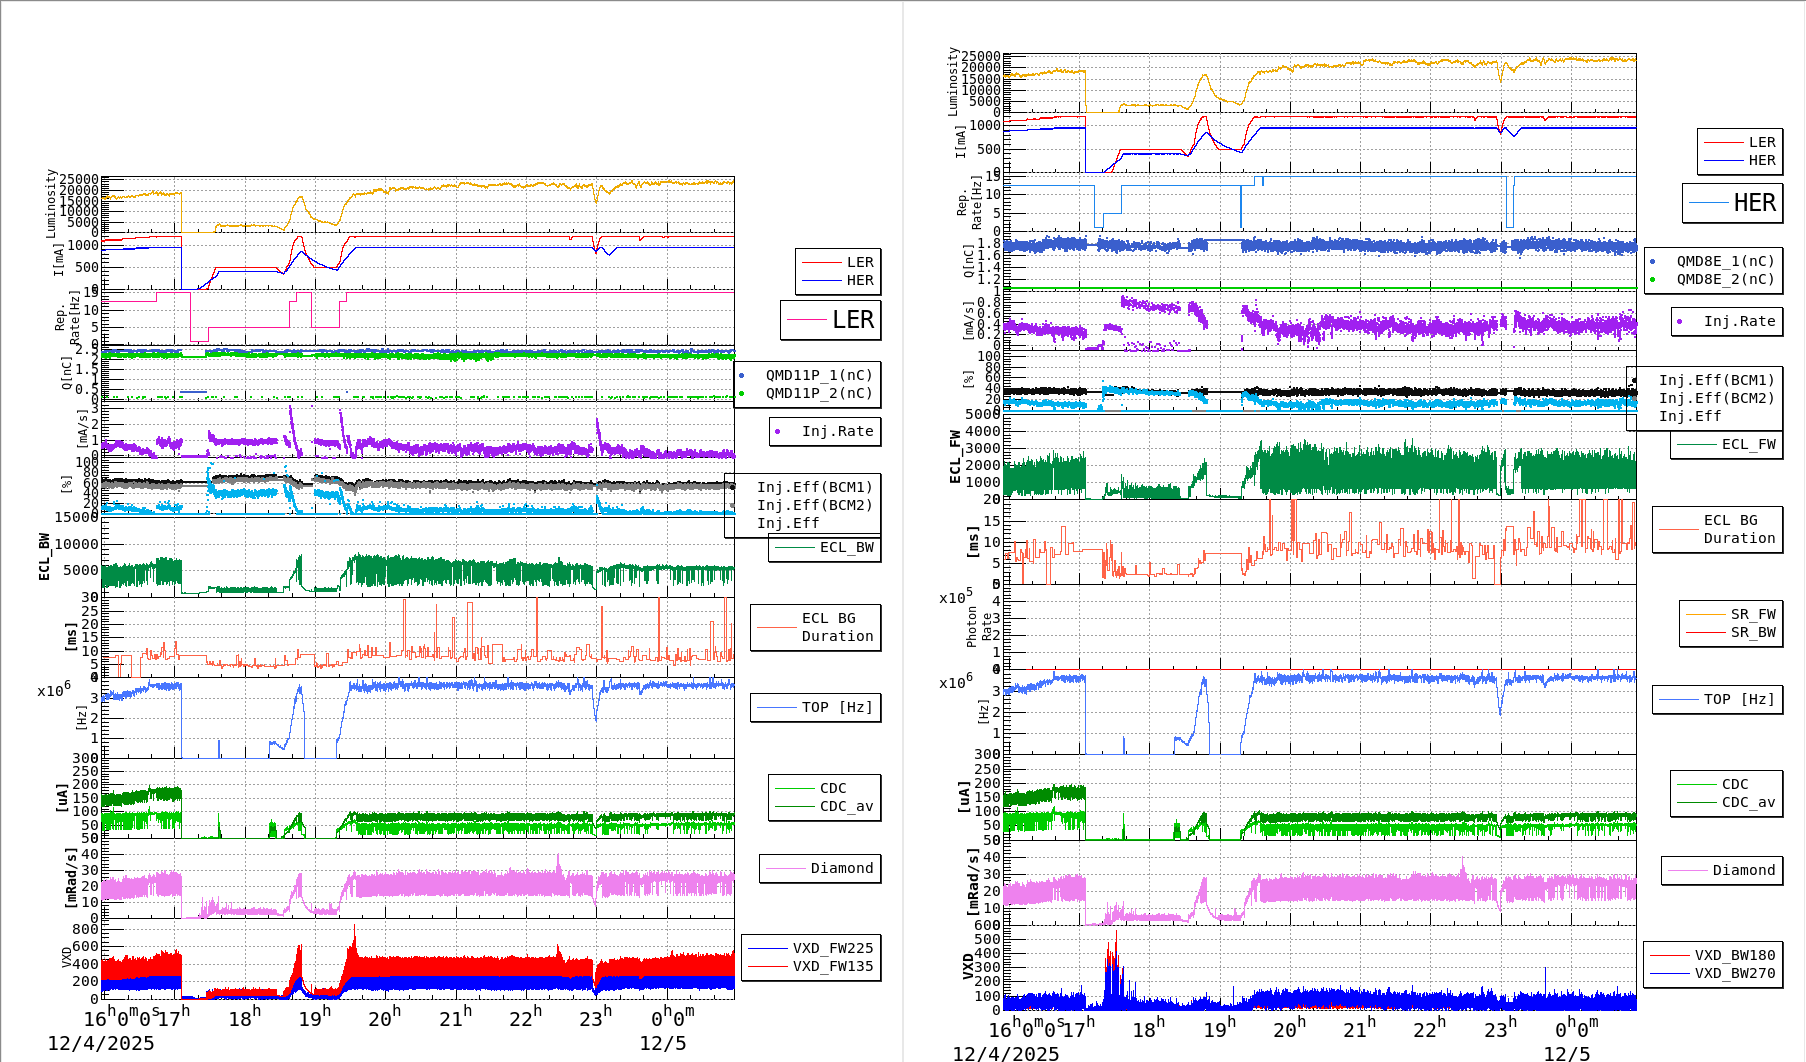Viewport: 1806px width, 1062px height.
Task: Click the purple Inj.Rate marker in right panel
Action: (x=1680, y=322)
